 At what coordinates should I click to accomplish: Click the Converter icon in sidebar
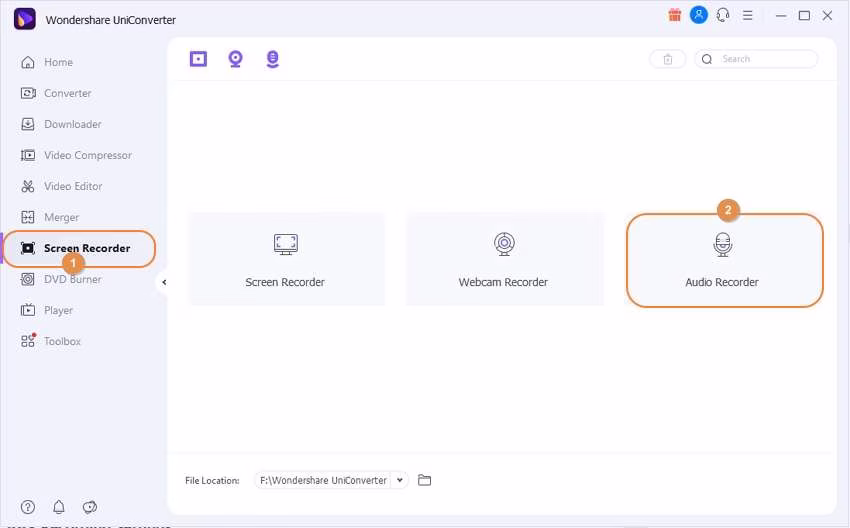[x=28, y=93]
